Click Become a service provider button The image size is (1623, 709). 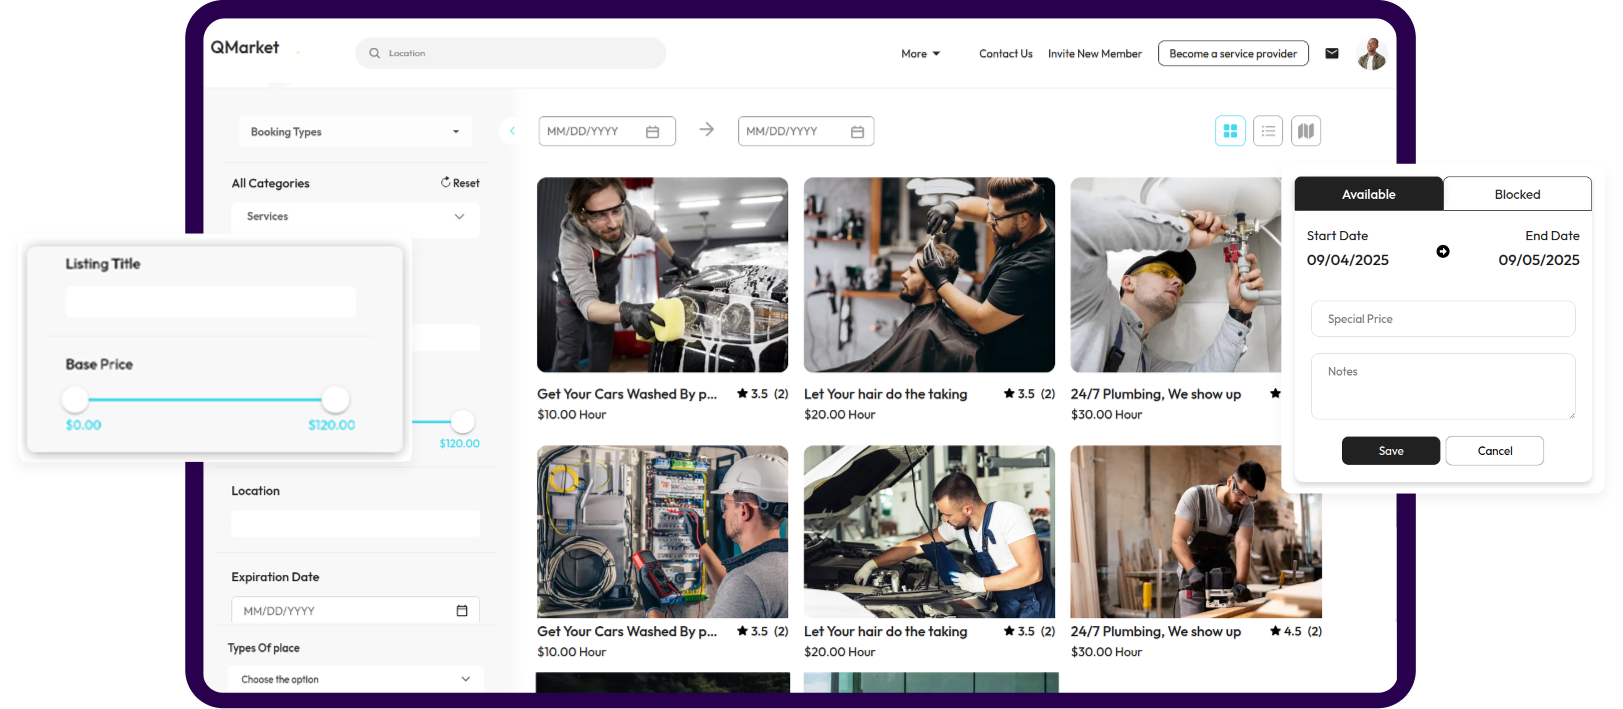click(x=1233, y=54)
